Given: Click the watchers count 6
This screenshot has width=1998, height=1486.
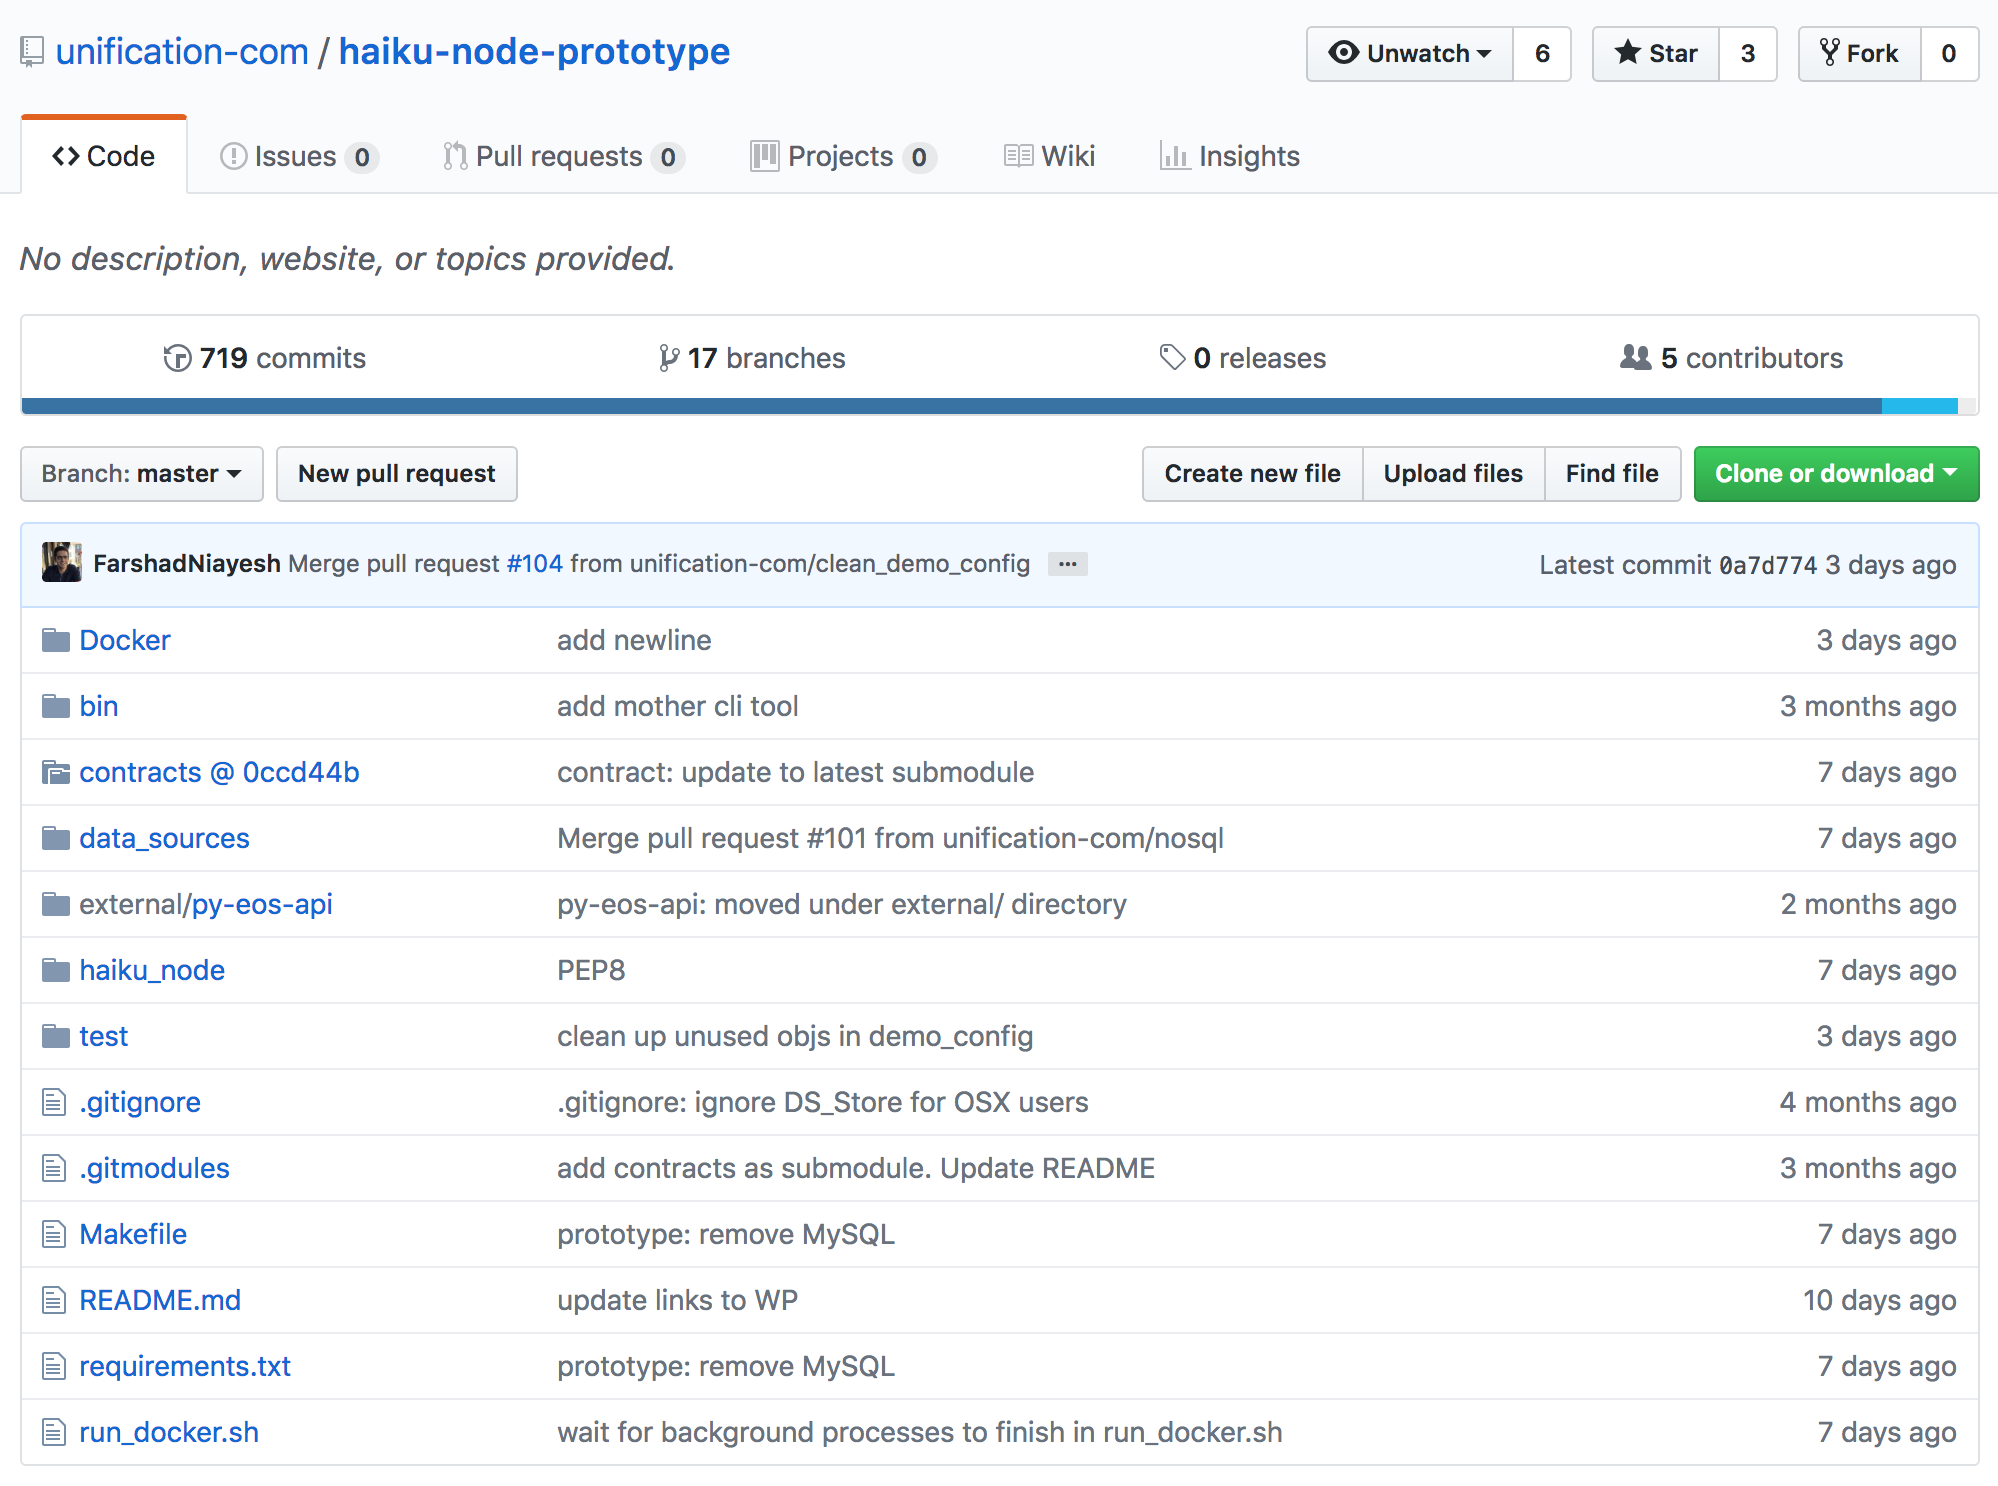Looking at the screenshot, I should click(1542, 54).
